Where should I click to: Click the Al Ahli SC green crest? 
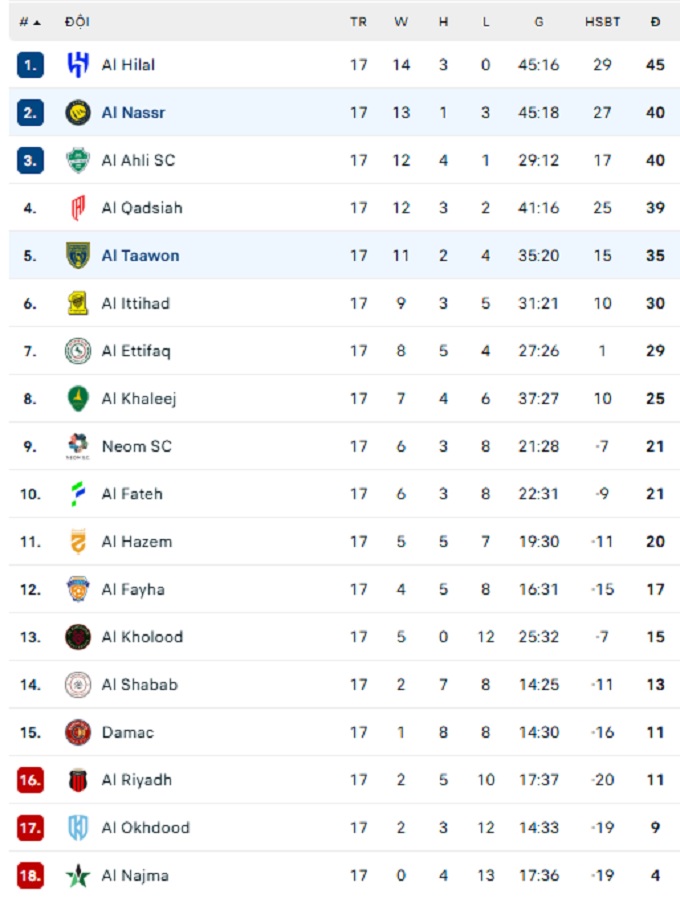pyautogui.click(x=78, y=160)
